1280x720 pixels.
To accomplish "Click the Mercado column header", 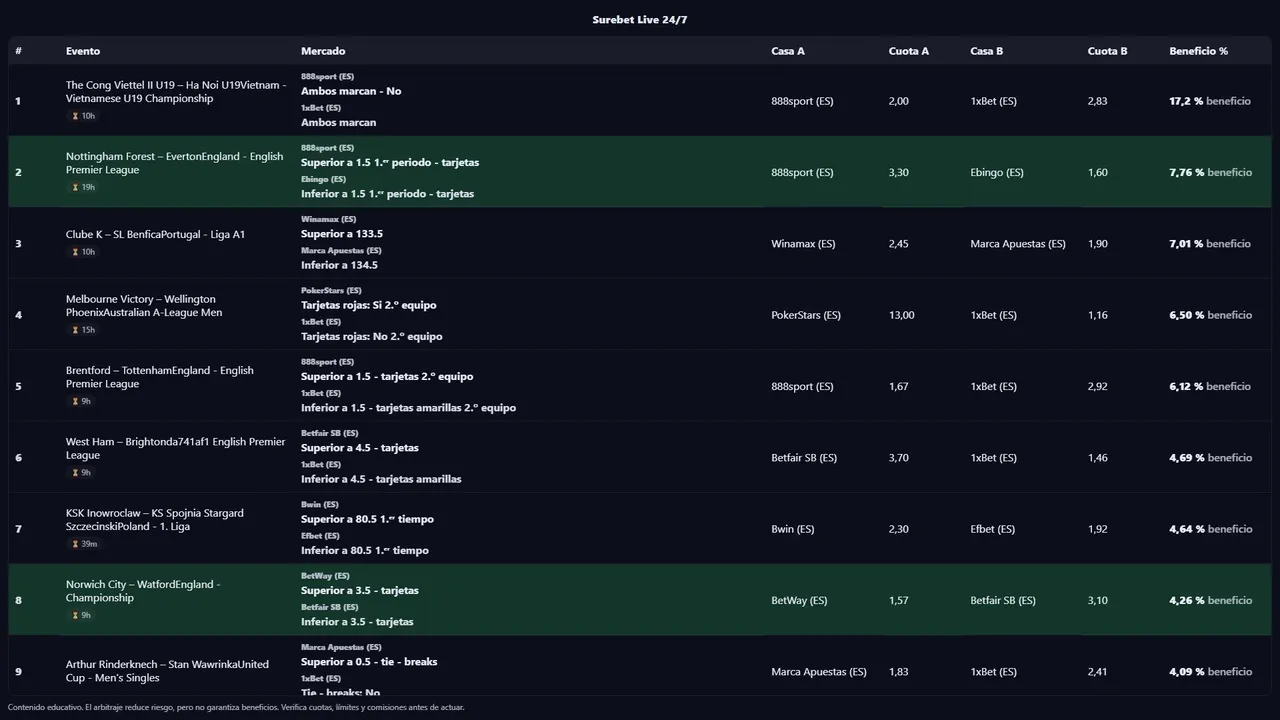I will pyautogui.click(x=323, y=51).
